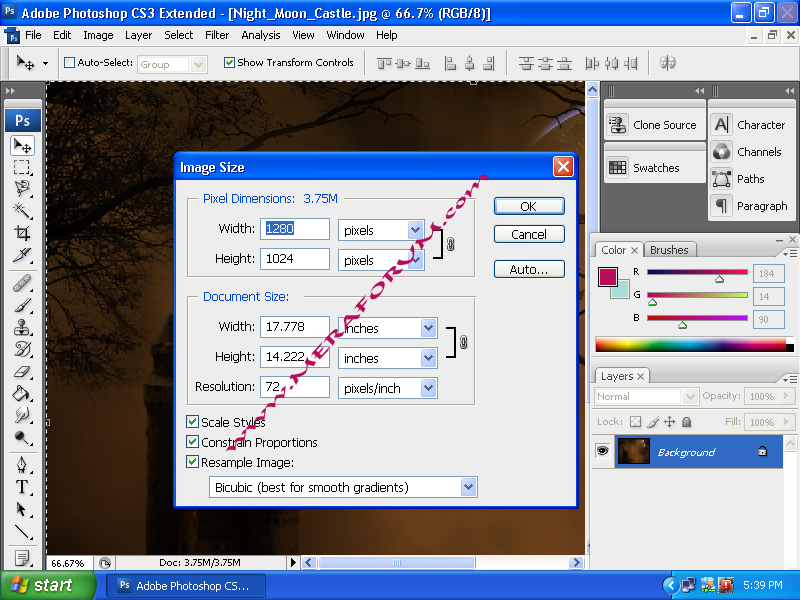Click the R color slider
Viewport: 800px width, 600px height.
(x=697, y=272)
